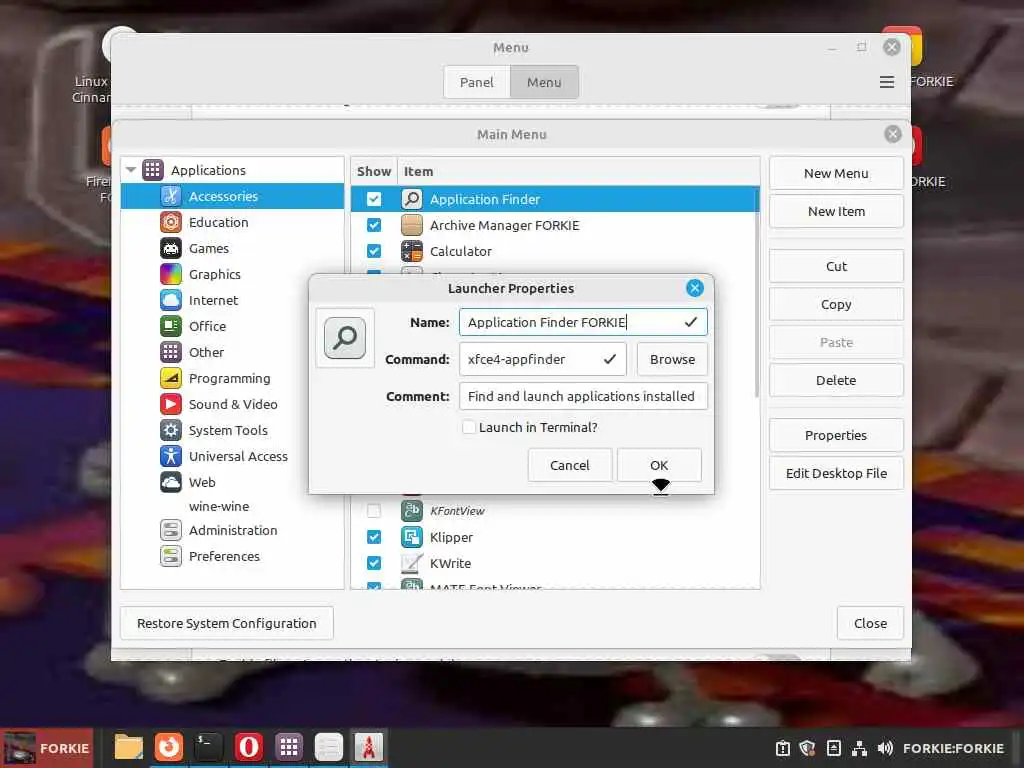The height and width of the screenshot is (768, 1024).
Task: Select the Other category icon
Action: pos(170,352)
